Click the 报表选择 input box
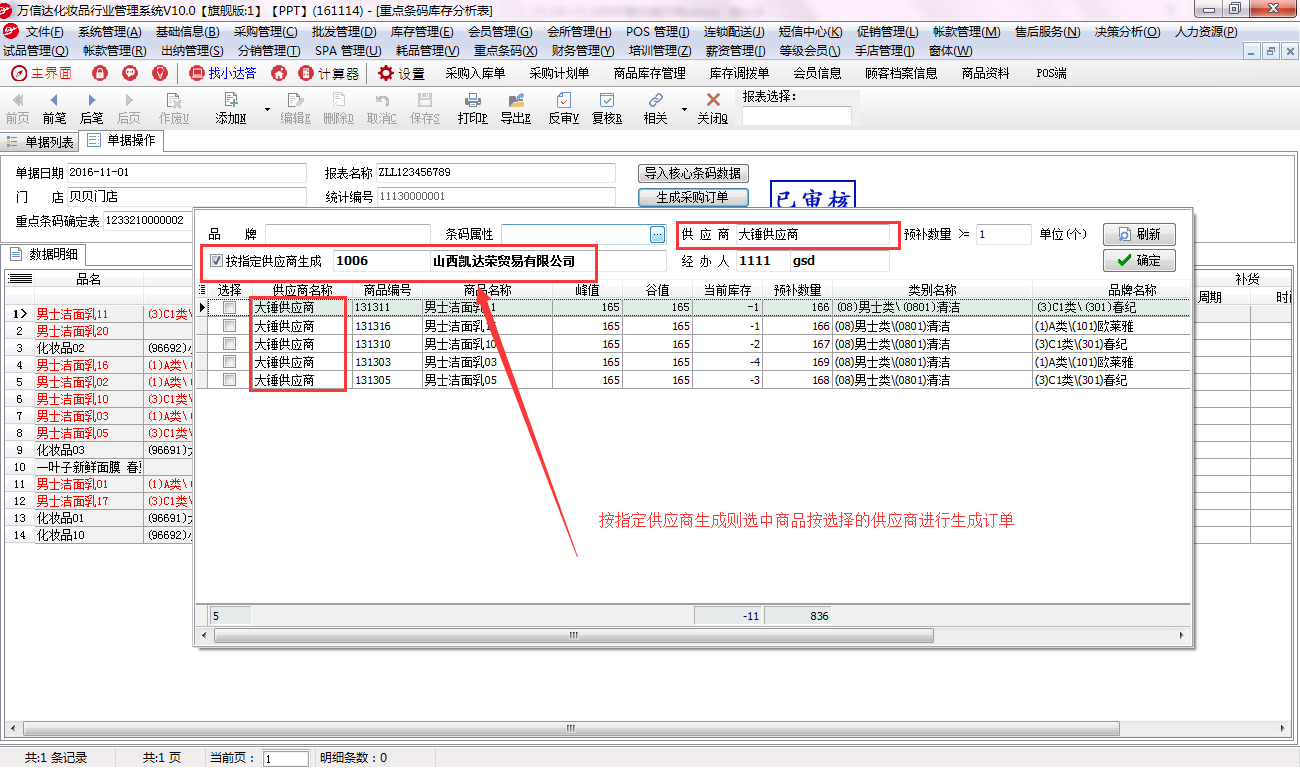This screenshot has width=1300, height=768. (x=796, y=116)
